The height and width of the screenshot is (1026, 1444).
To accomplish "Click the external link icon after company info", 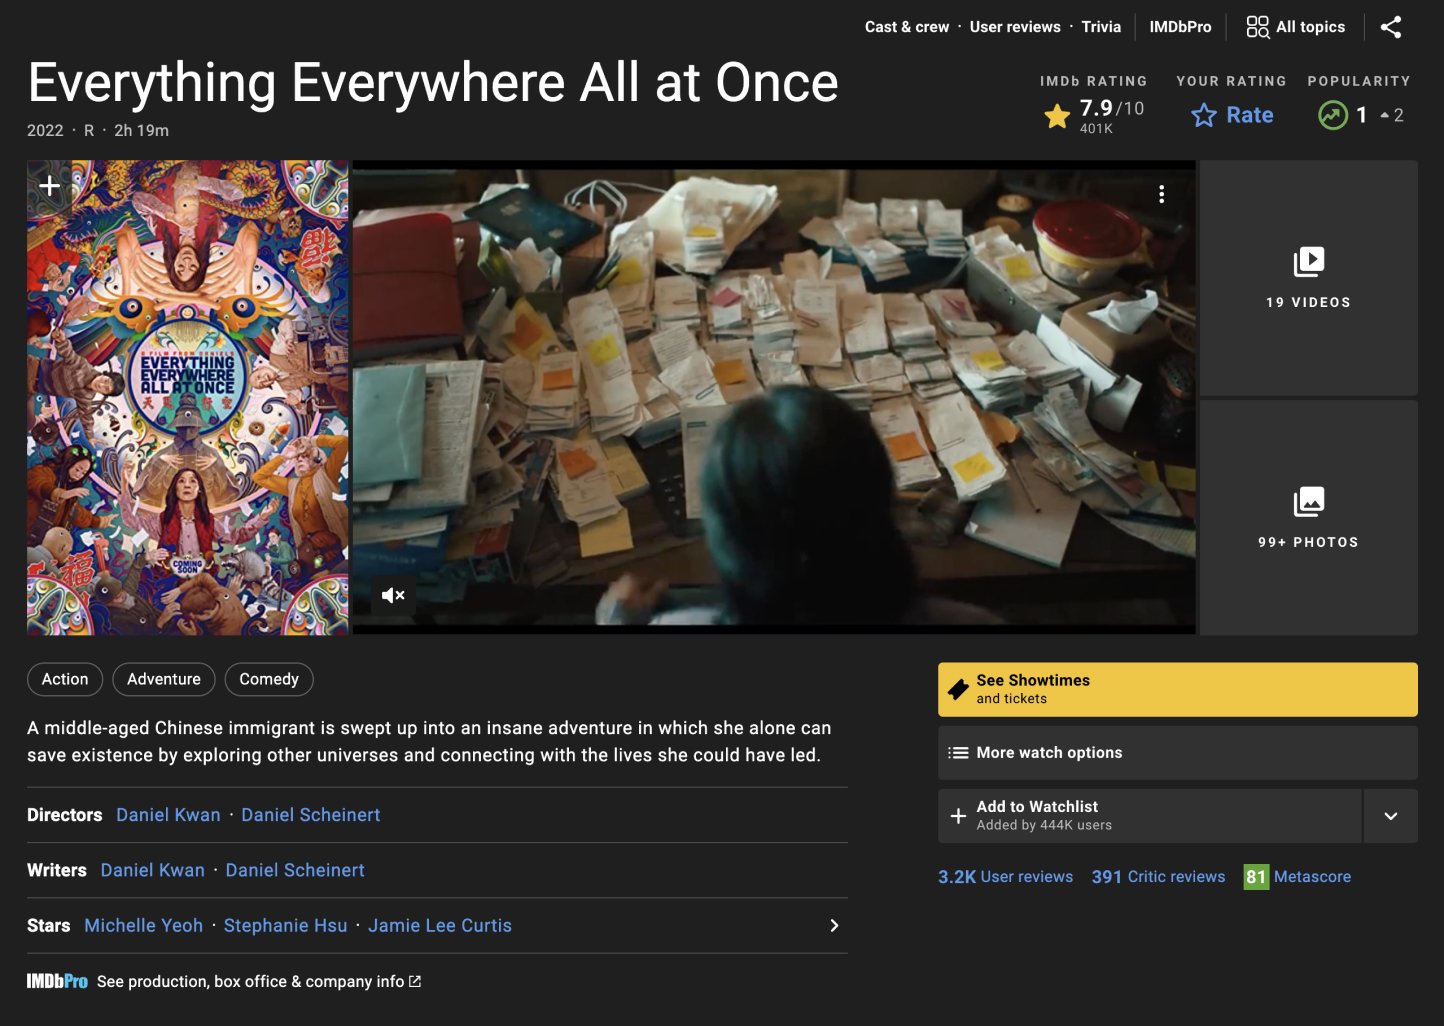I will point(415,982).
